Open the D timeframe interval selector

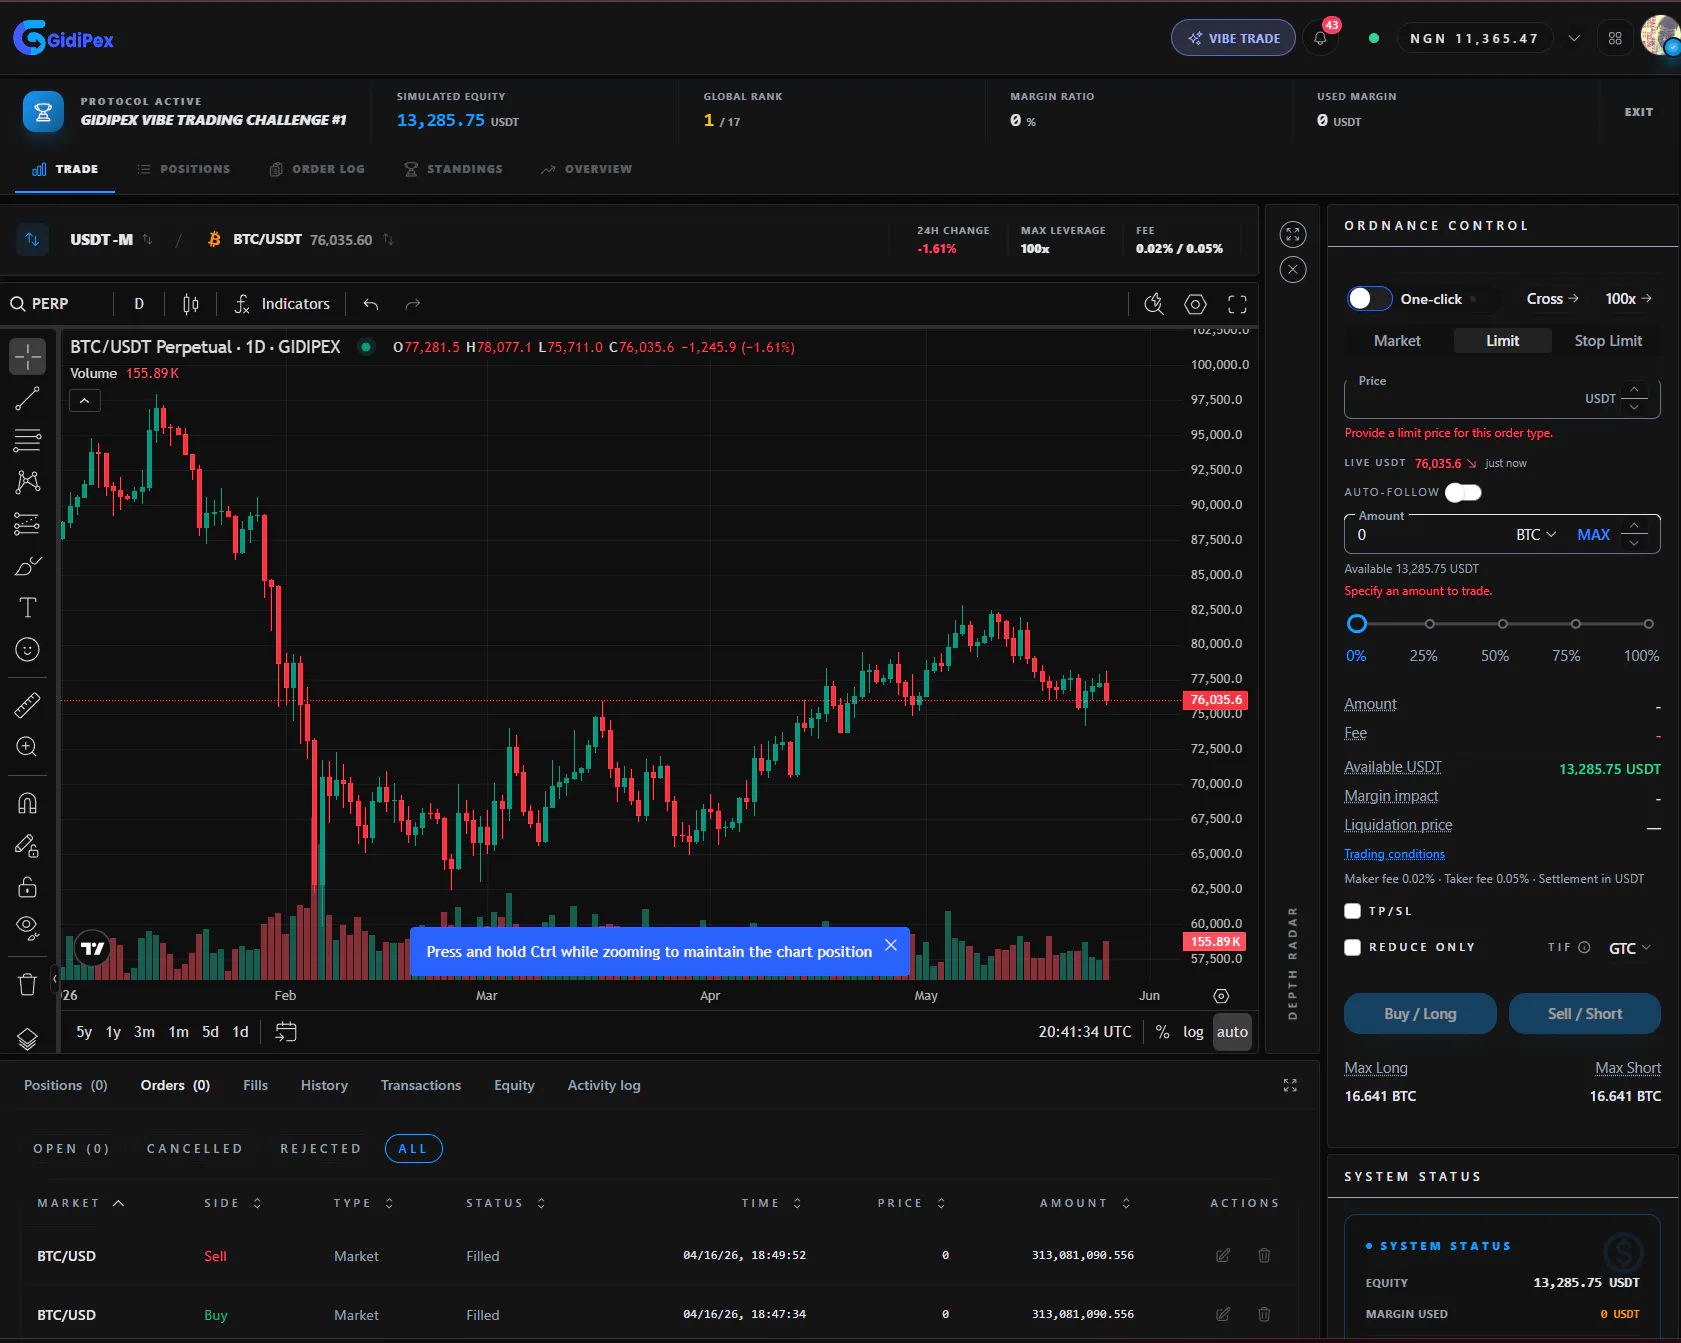(x=139, y=304)
